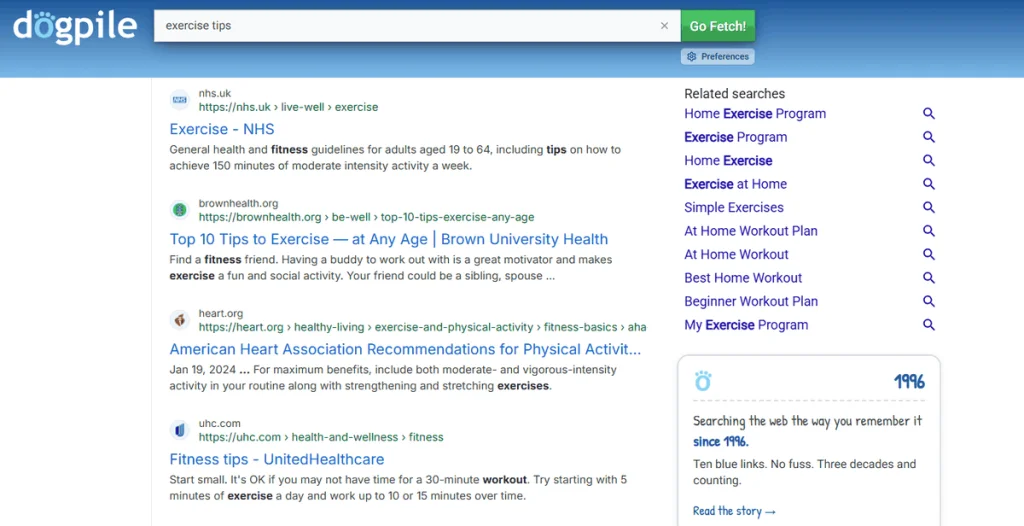This screenshot has height=526, width=1024.
Task: Click magnifier icon beside 'Home Exercise'
Action: [929, 161]
